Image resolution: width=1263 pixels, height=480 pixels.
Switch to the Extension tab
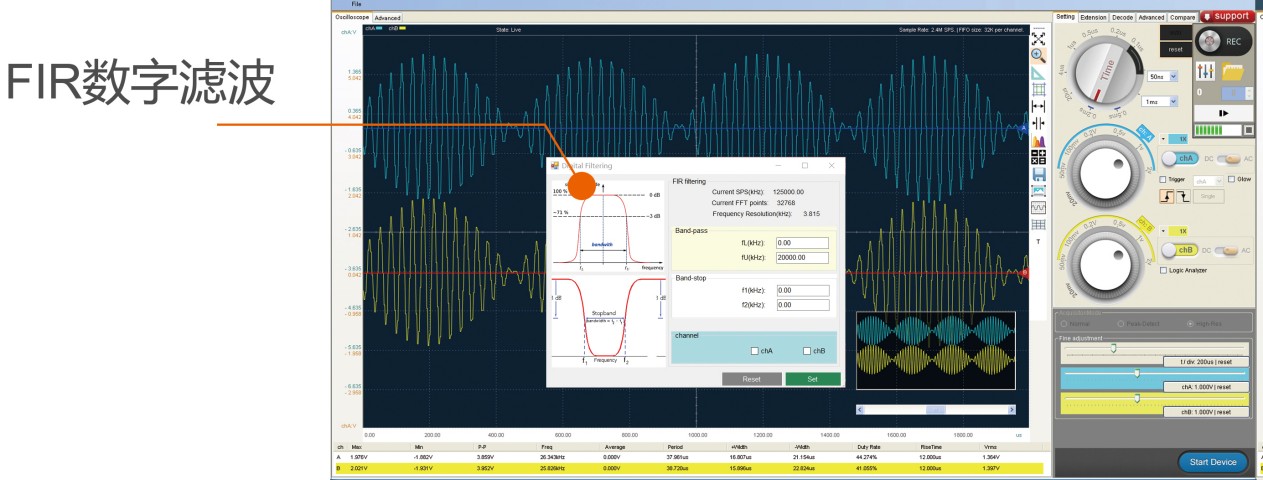[x=1093, y=17]
